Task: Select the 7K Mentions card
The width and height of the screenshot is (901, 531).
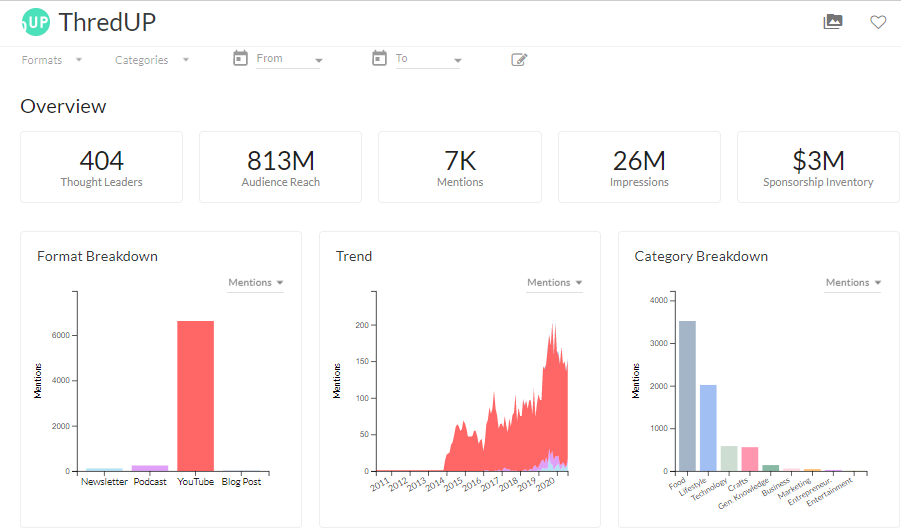Action: click(x=460, y=167)
